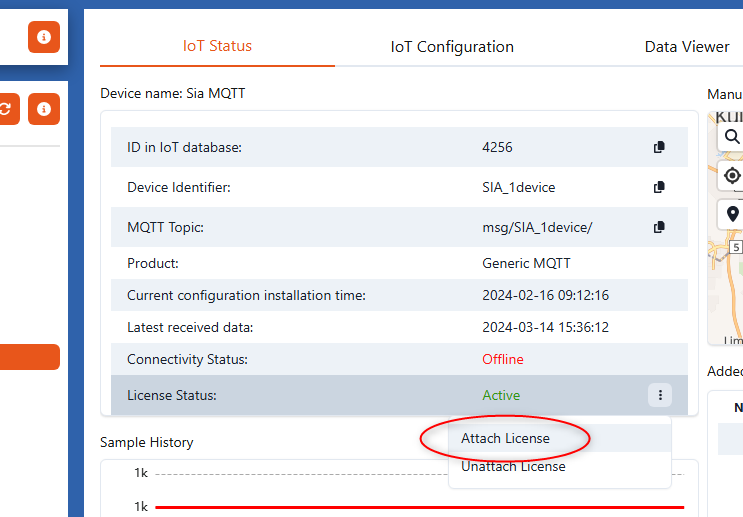Click the red Offline connectivity status
The width and height of the screenshot is (743, 517).
502,359
